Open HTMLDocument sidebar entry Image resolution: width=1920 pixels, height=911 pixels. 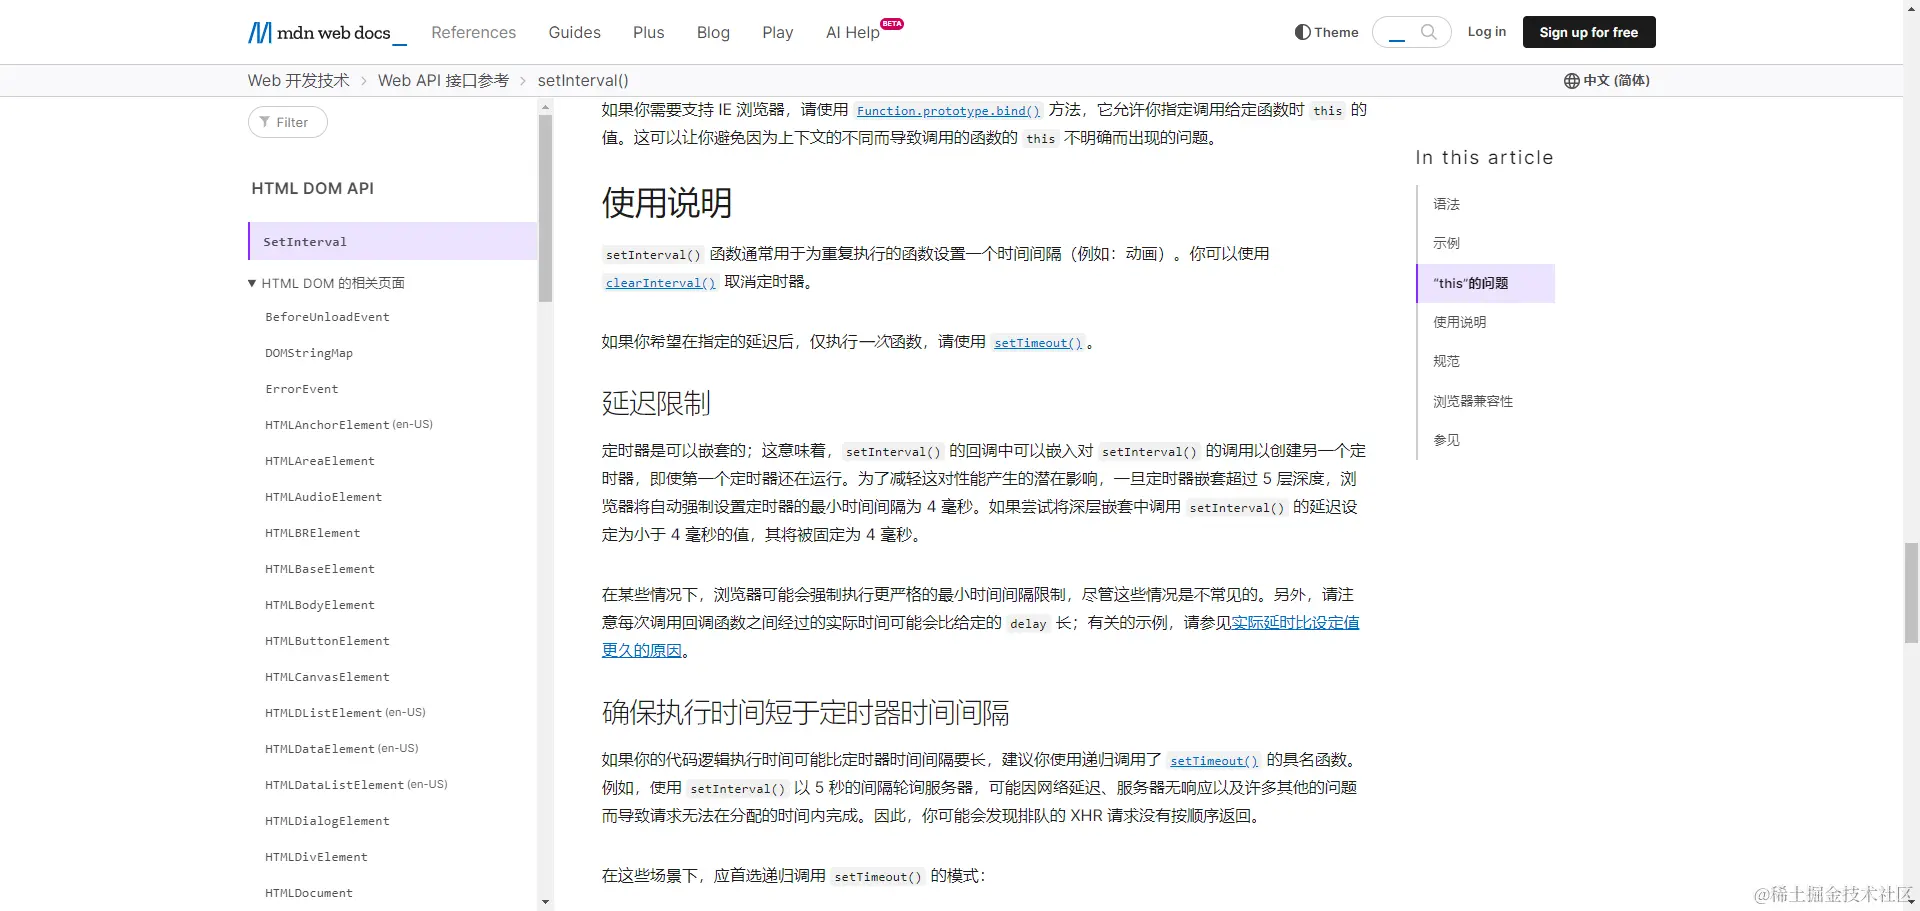click(x=308, y=893)
